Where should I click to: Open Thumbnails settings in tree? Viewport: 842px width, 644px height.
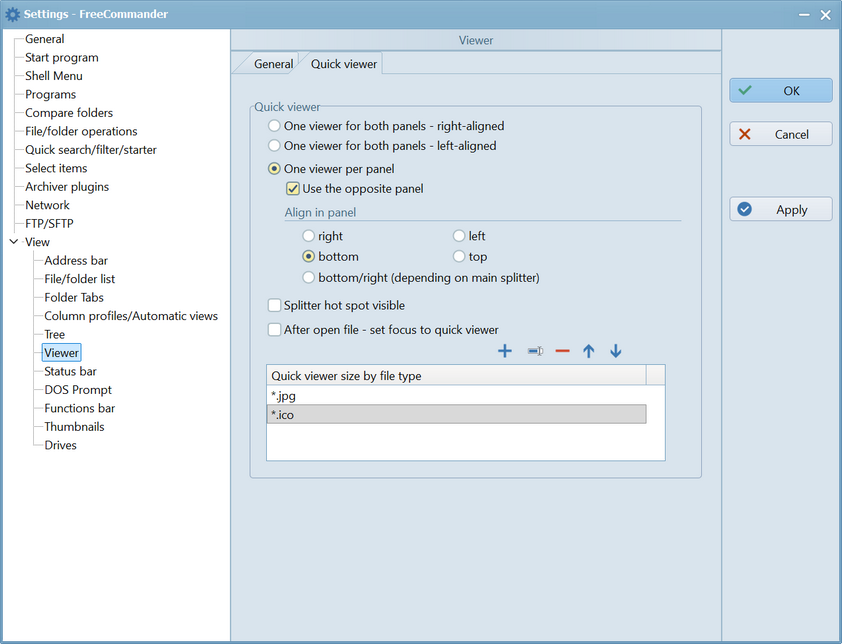[74, 427]
